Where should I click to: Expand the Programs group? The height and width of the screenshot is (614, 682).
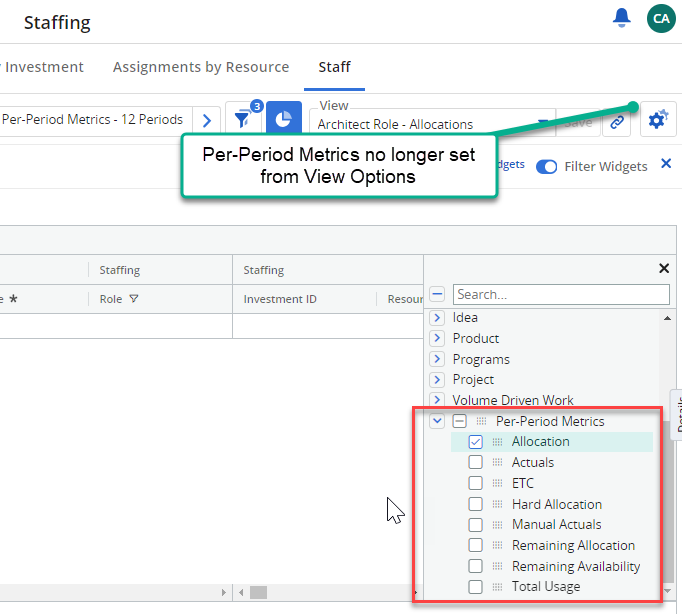coord(437,359)
